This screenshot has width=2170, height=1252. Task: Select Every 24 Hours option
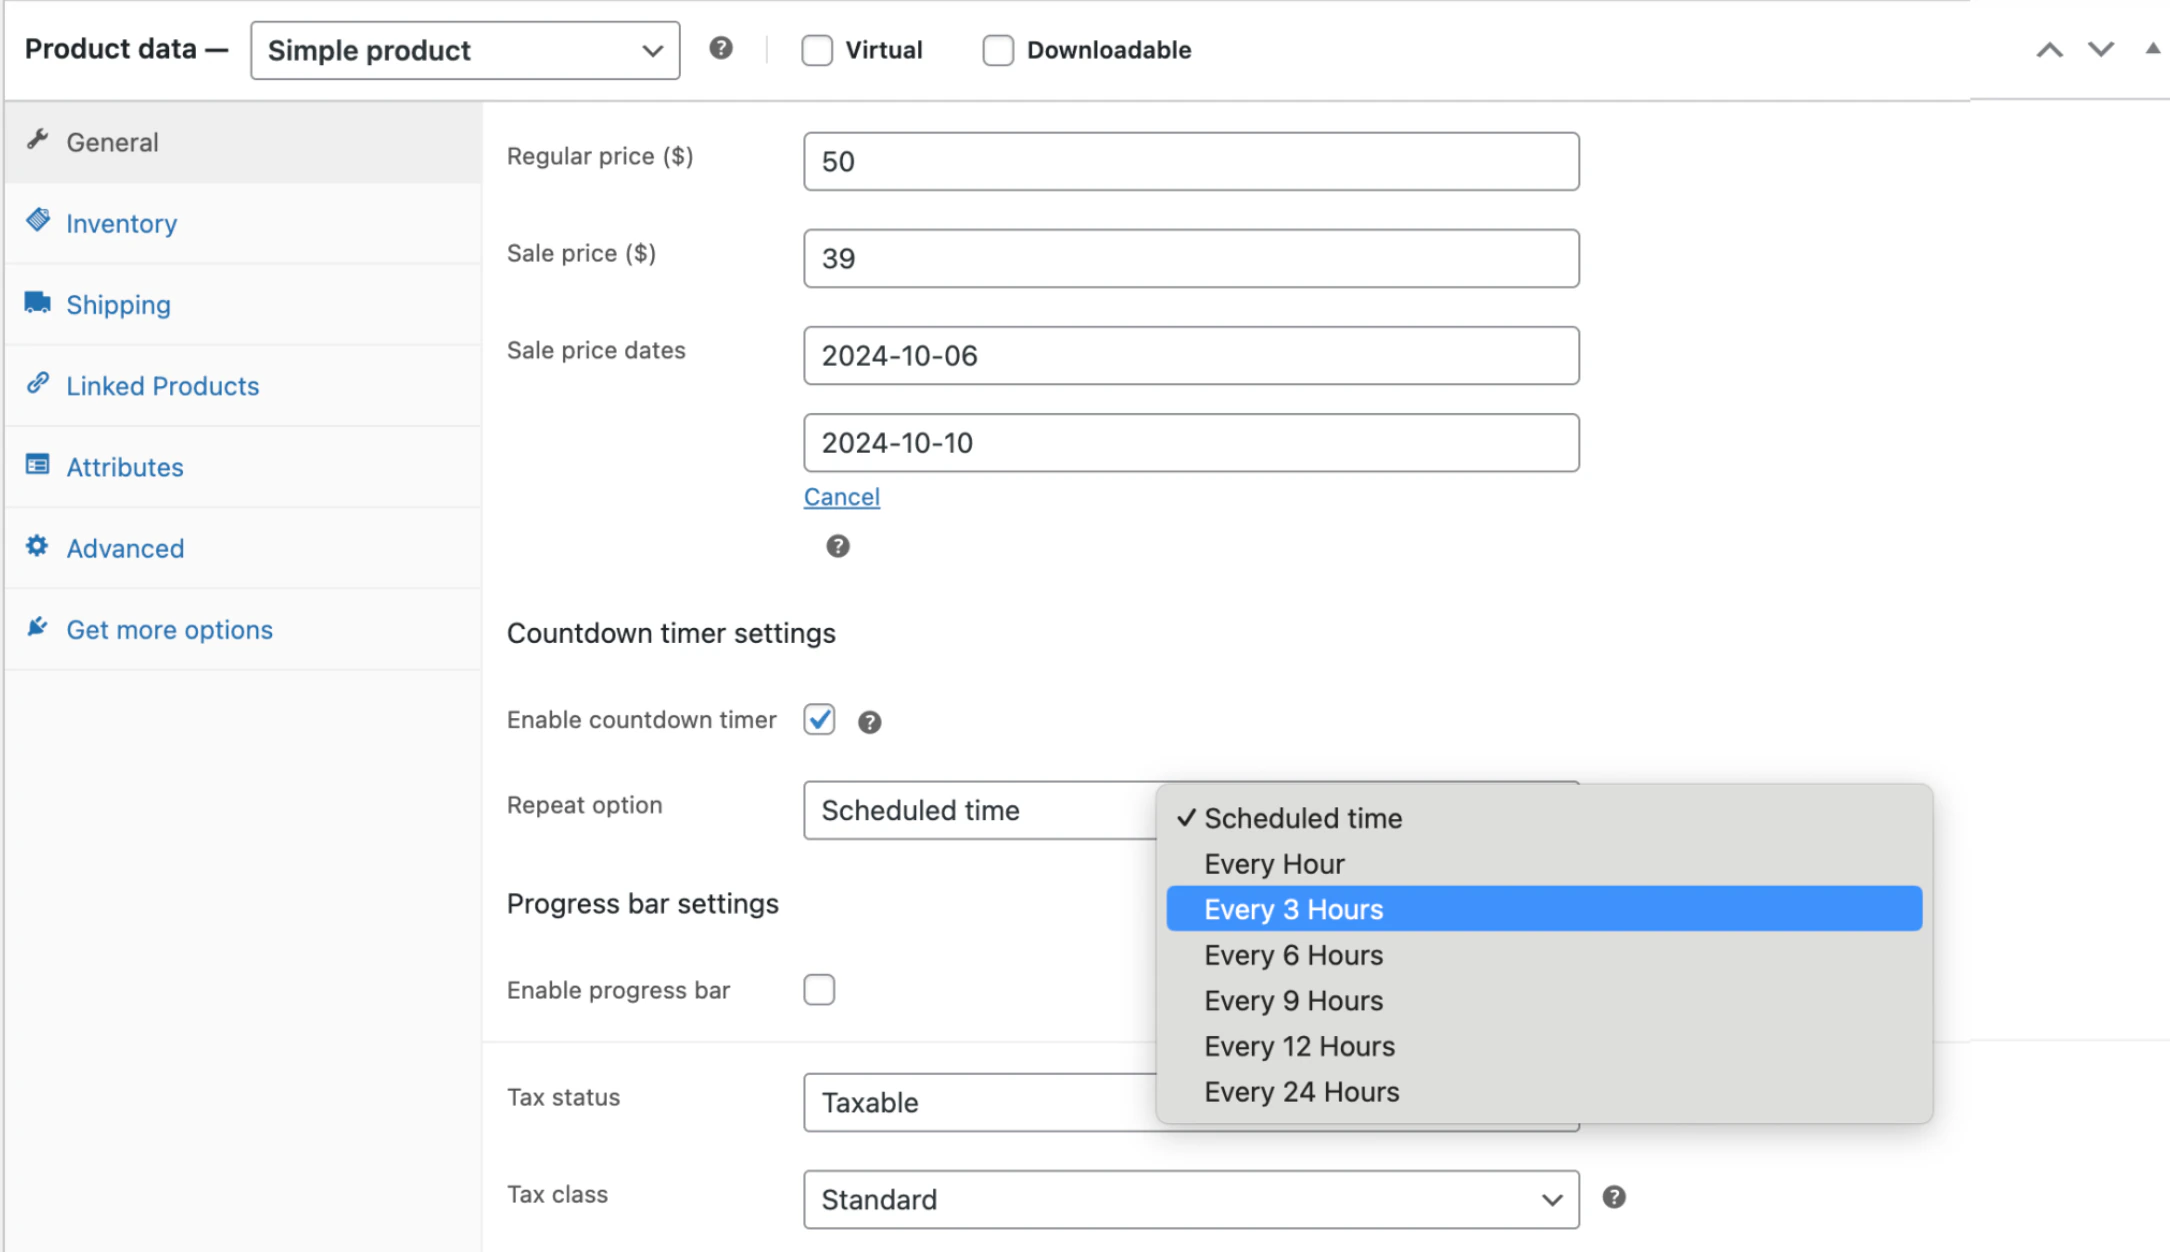point(1544,1092)
